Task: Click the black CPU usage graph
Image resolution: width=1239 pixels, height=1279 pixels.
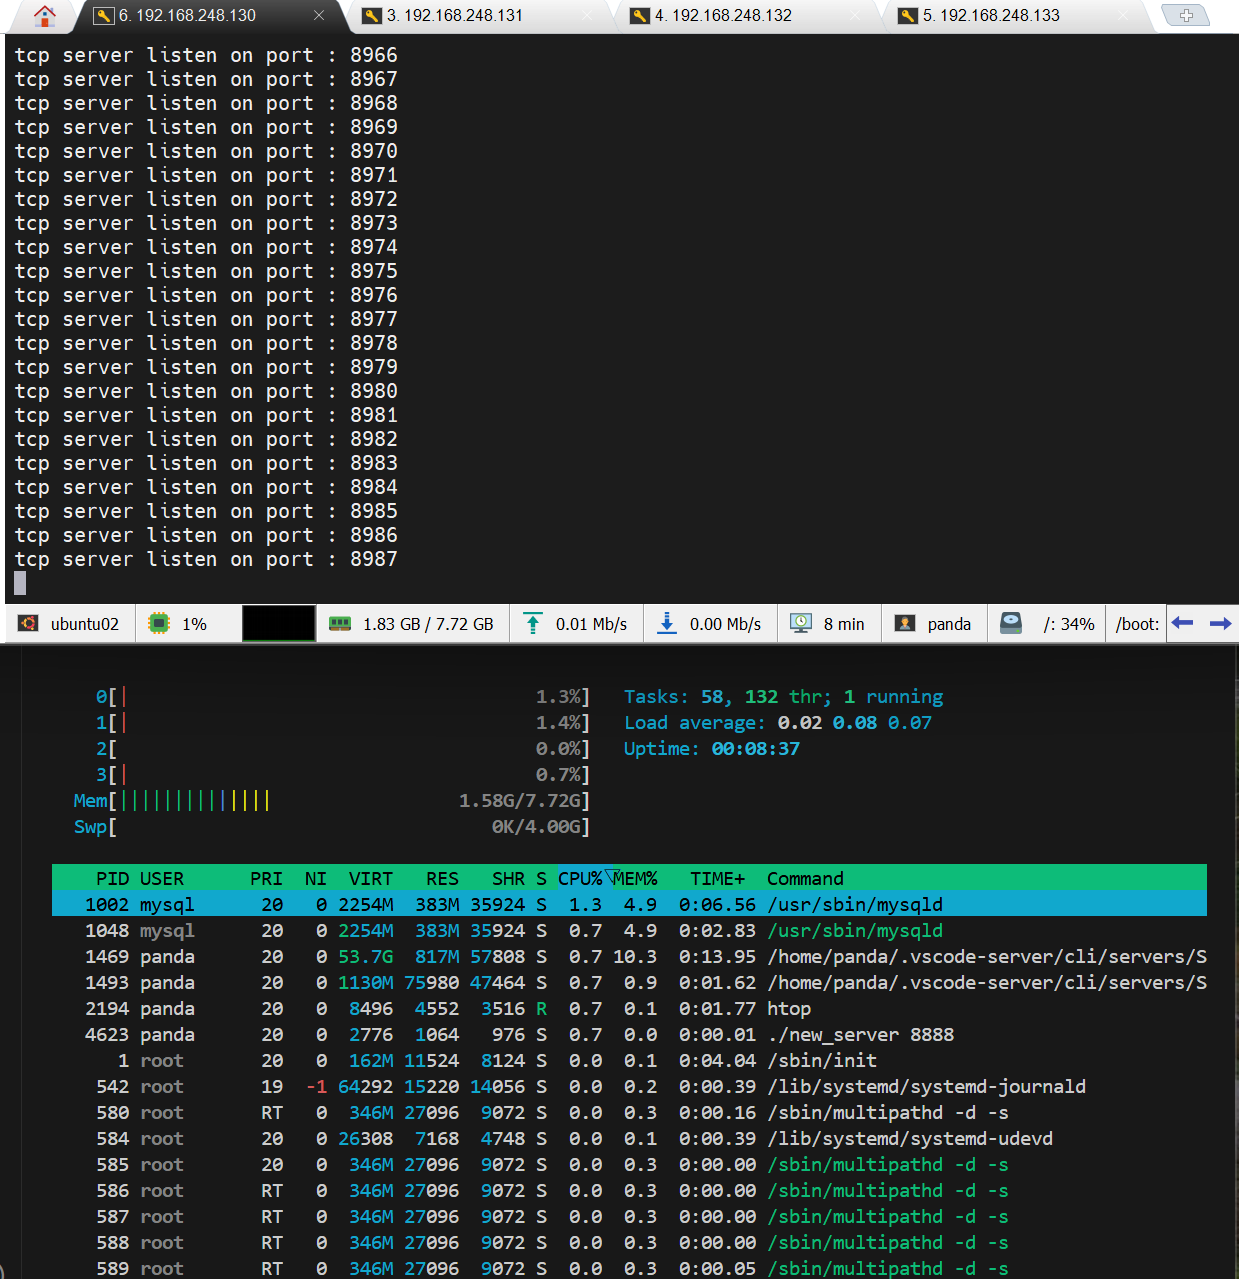Action: click(279, 623)
